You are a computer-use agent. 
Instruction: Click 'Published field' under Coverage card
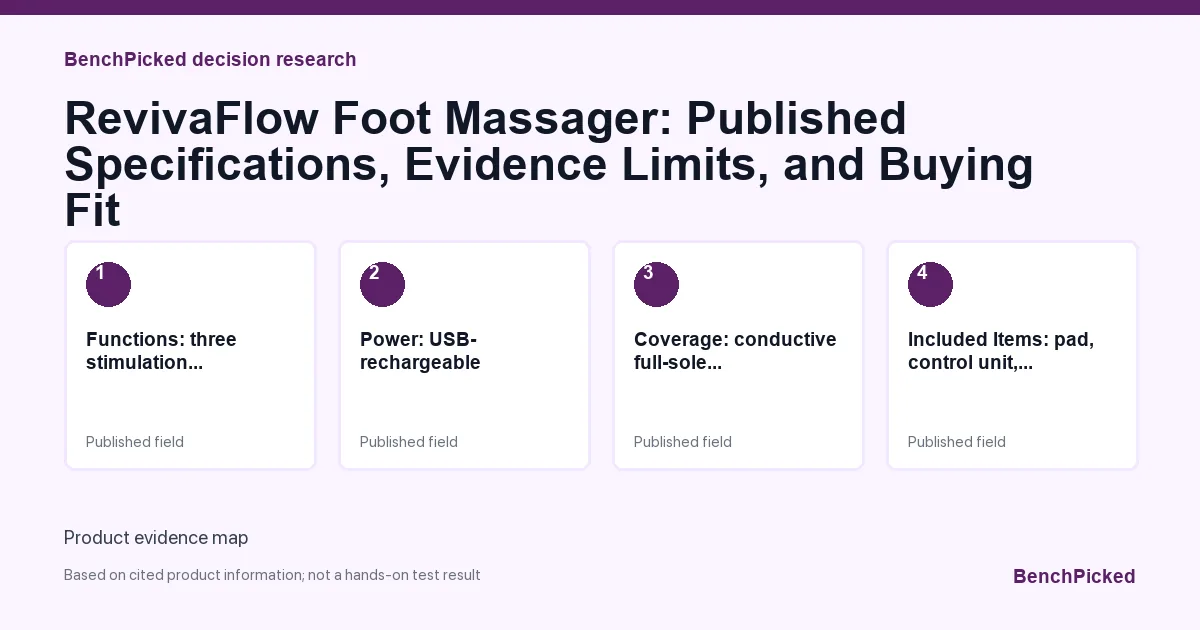(683, 442)
